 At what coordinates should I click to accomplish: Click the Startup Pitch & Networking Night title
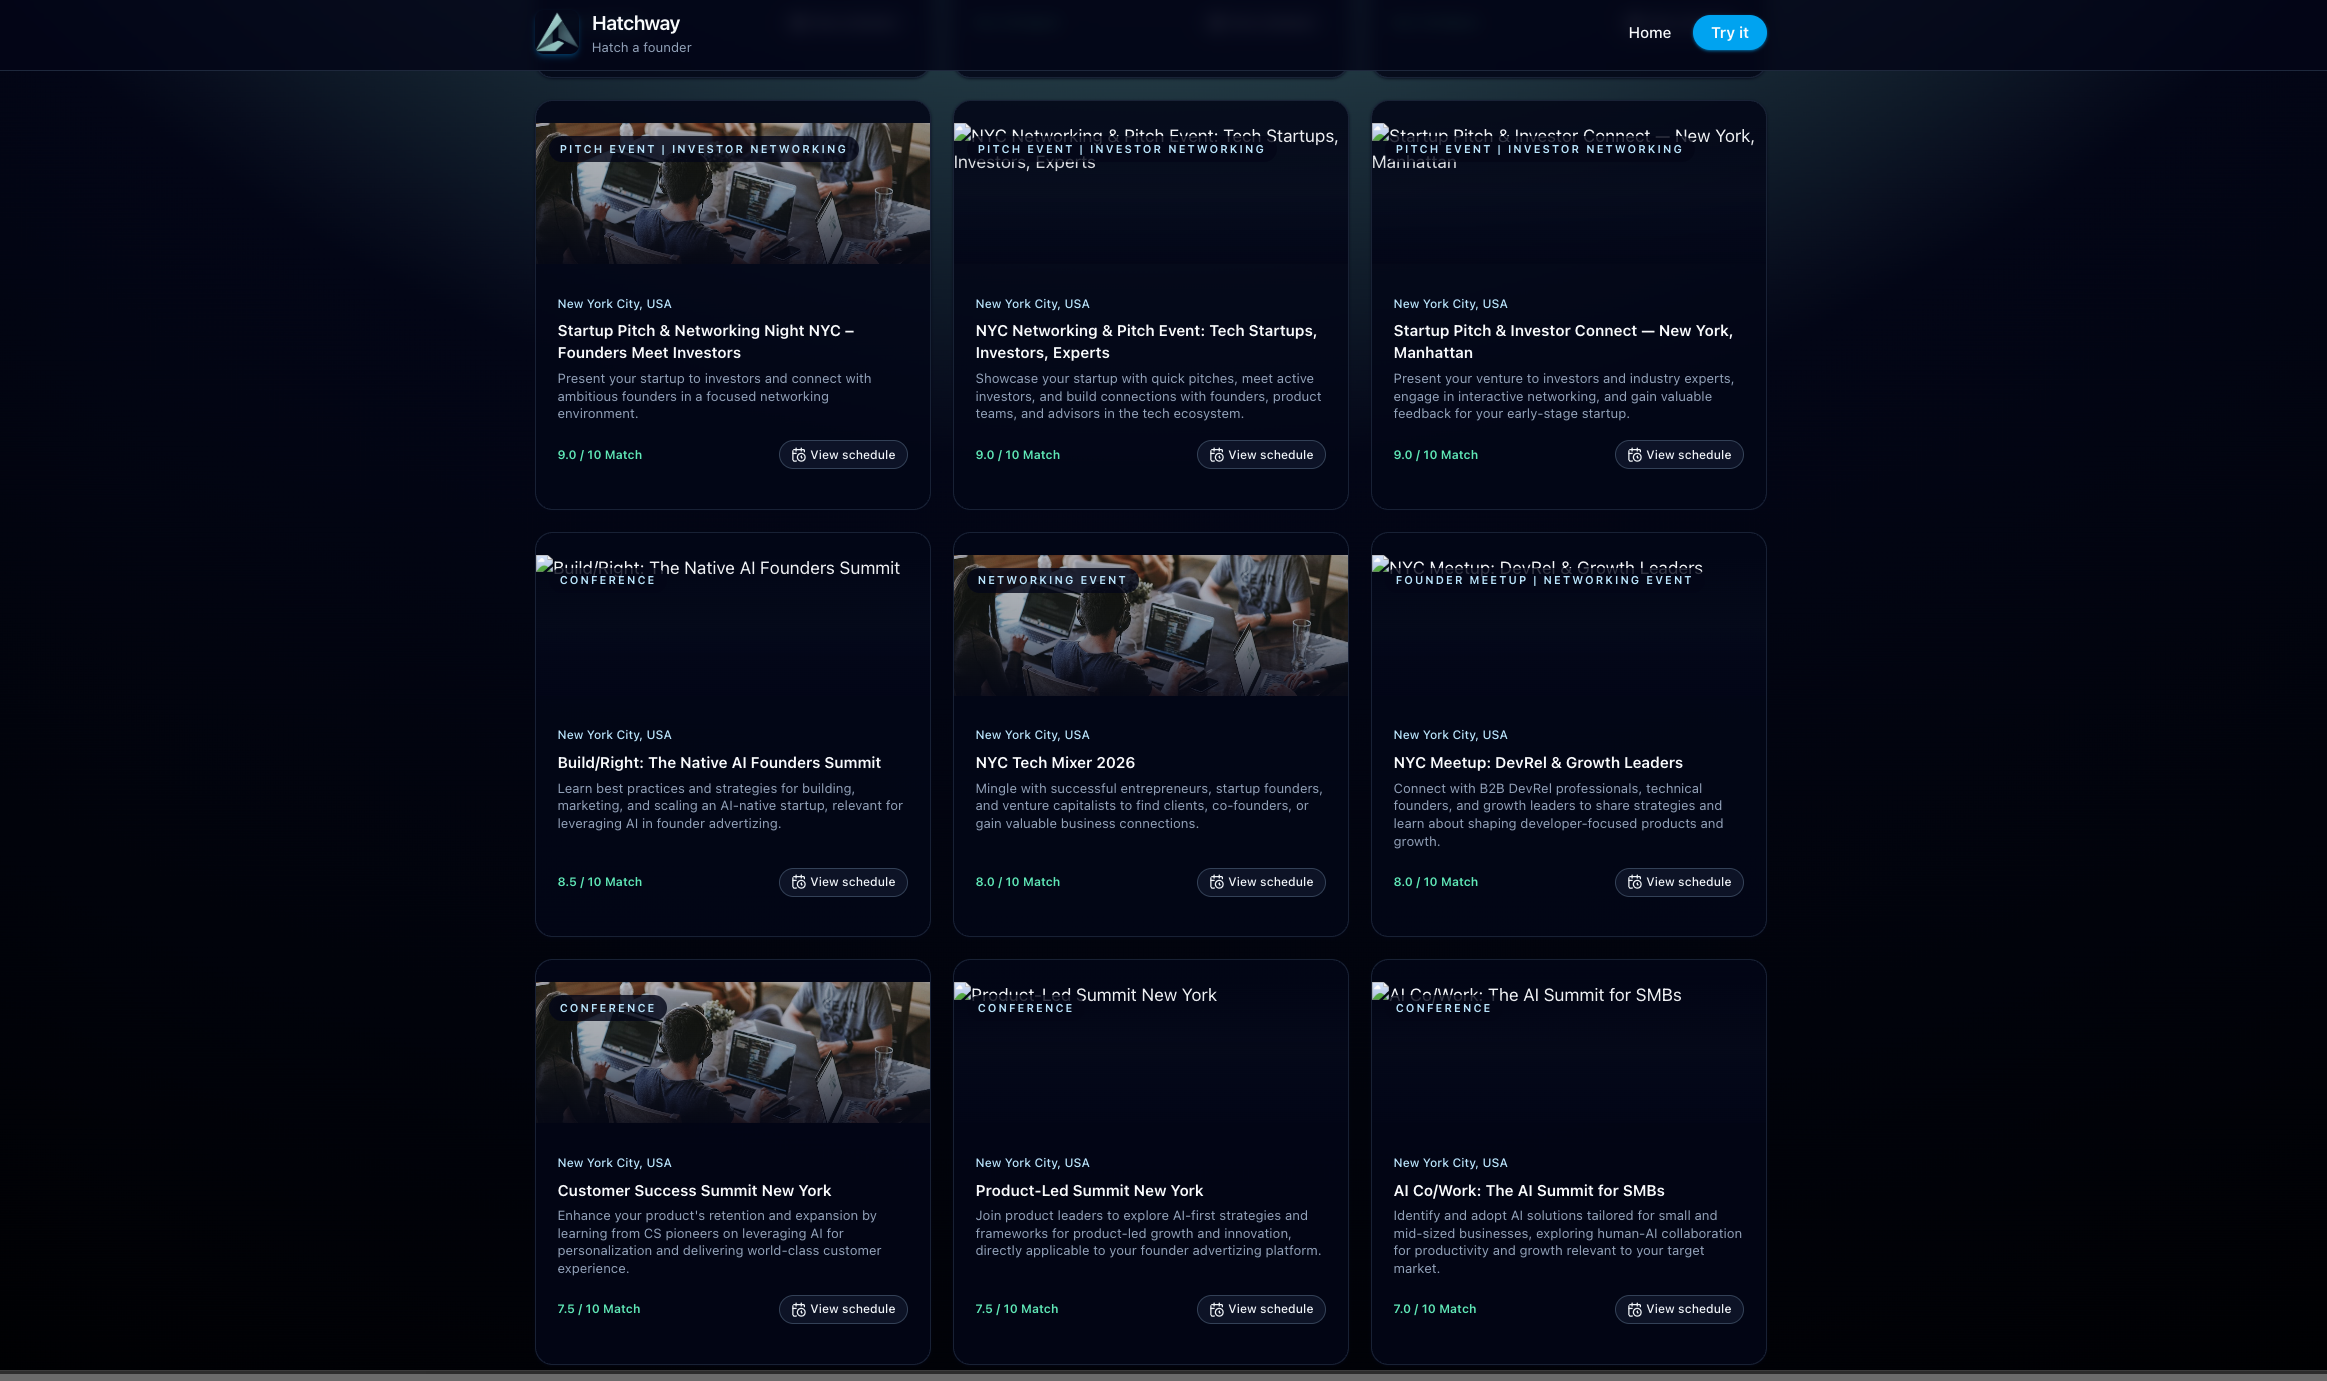click(705, 342)
